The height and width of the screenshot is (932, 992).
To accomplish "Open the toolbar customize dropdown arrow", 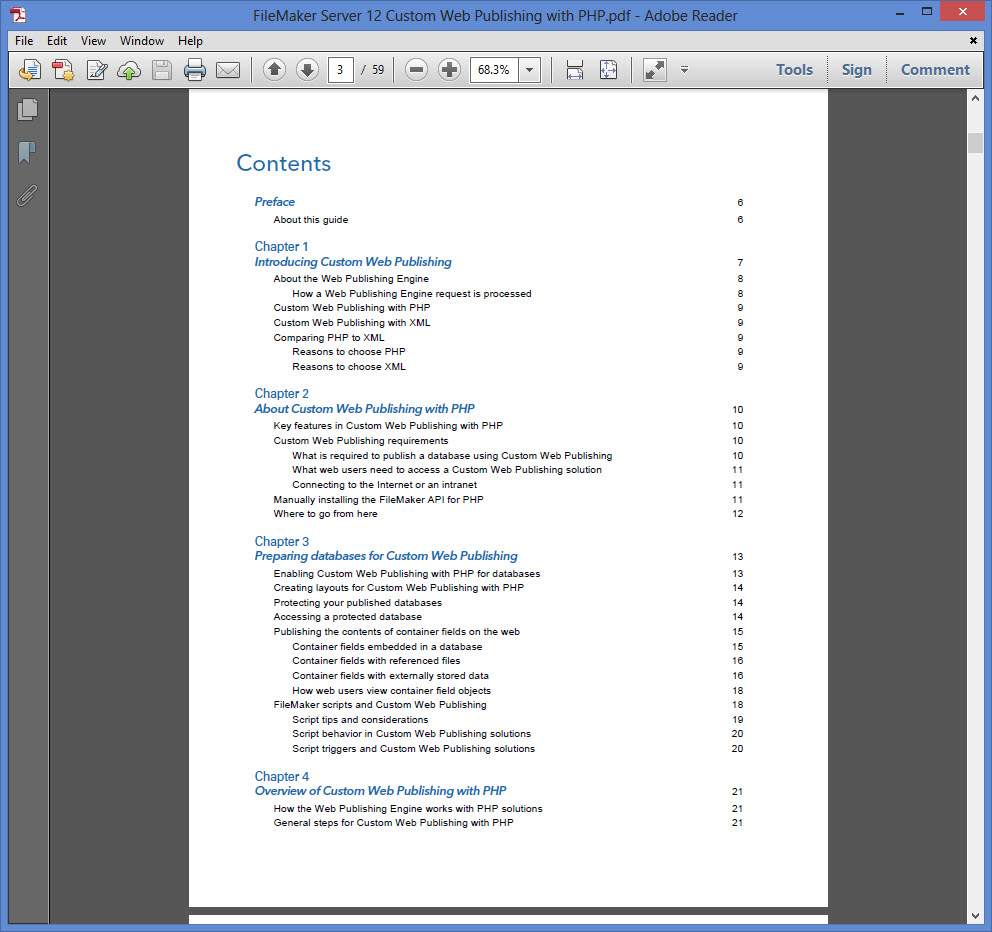I will 684,70.
